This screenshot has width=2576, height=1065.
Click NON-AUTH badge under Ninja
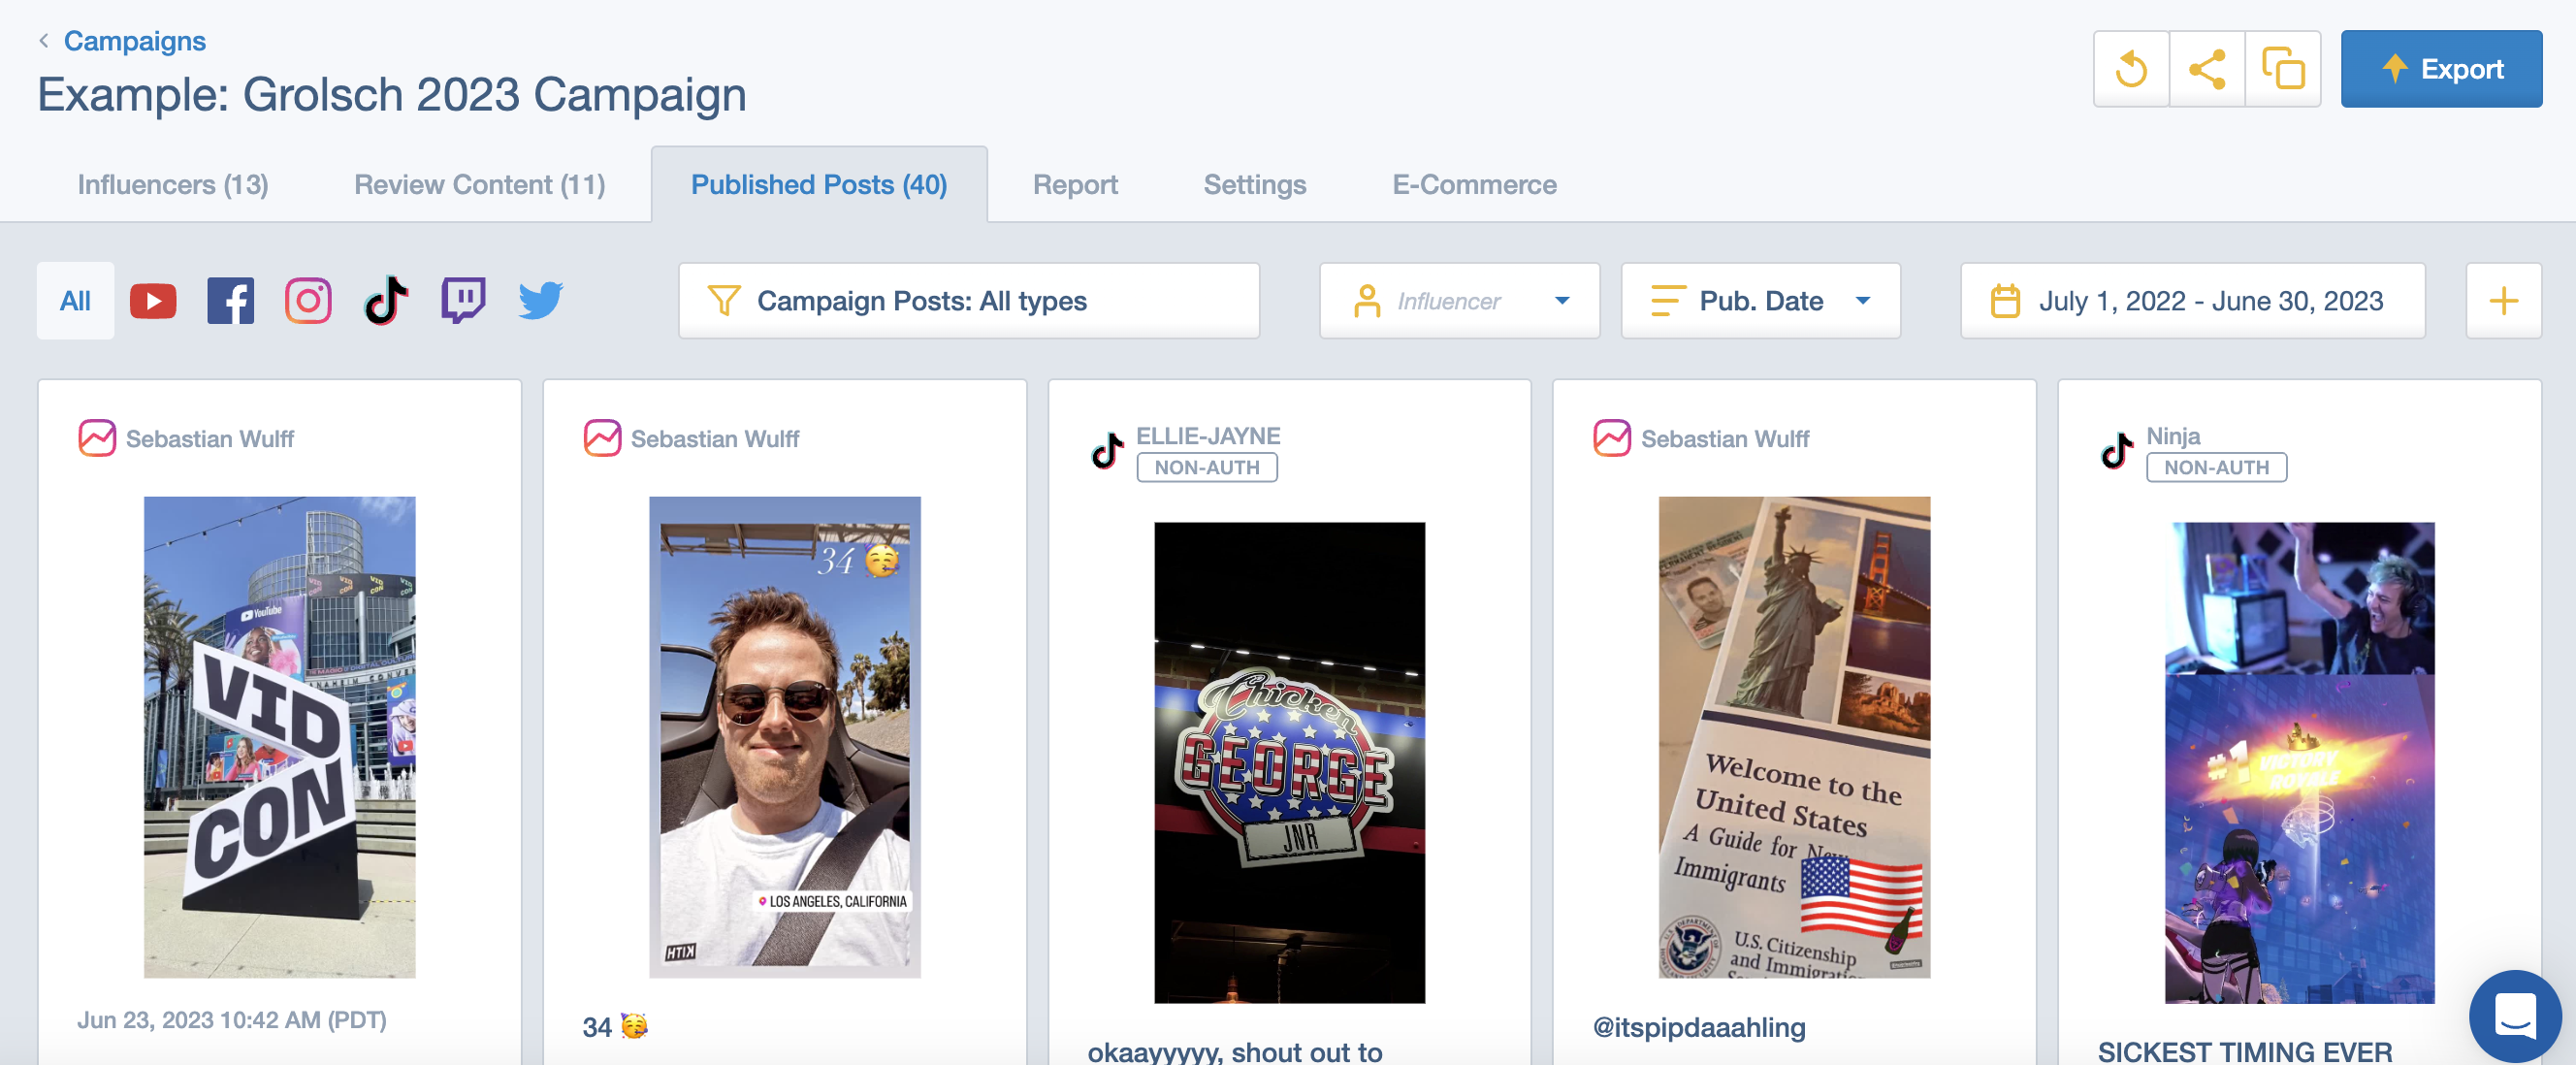coord(2216,467)
